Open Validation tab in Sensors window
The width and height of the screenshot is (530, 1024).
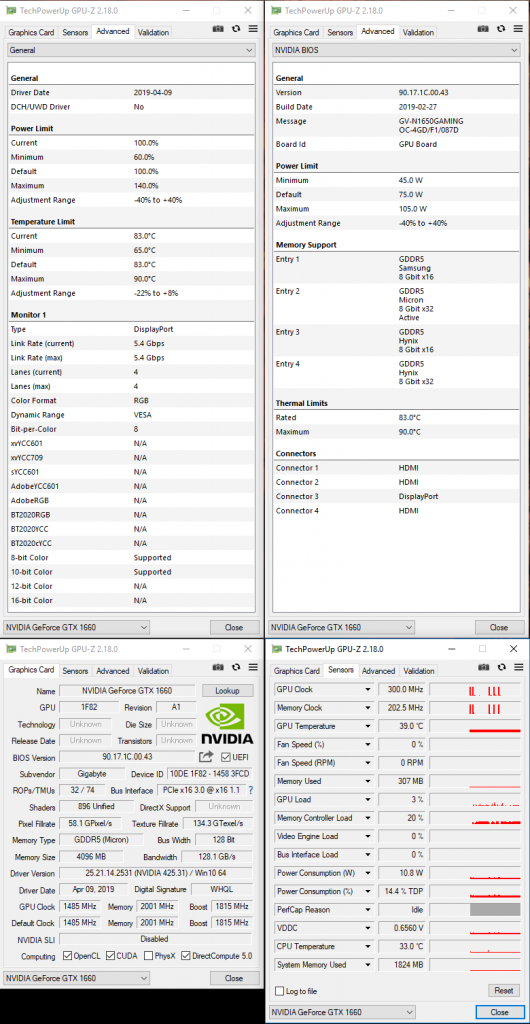pyautogui.click(x=419, y=671)
